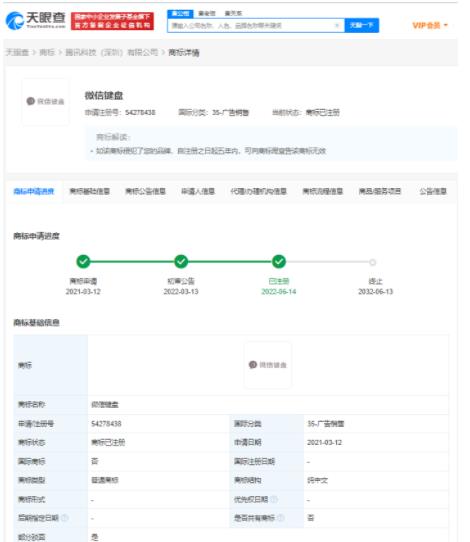
Task: Click the blue search button
Action: click(361, 26)
